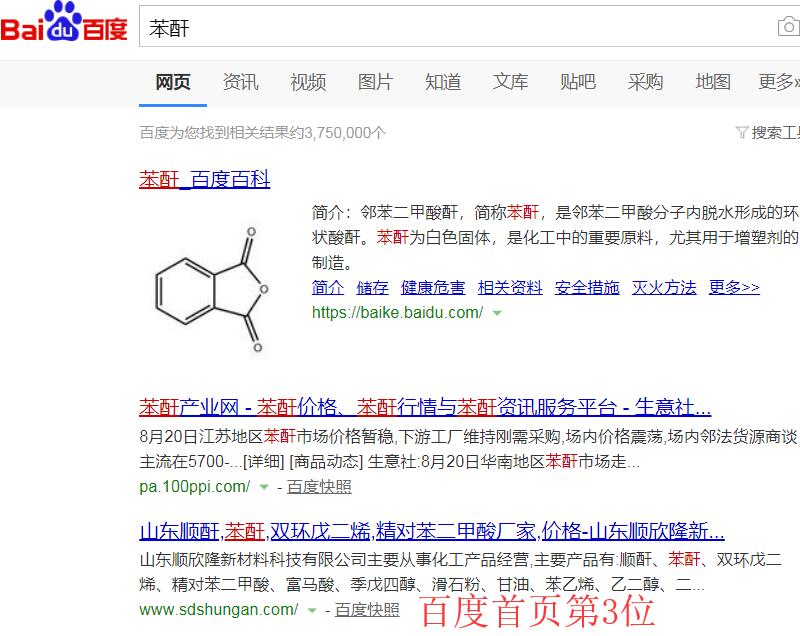
Task: Click the 百度为您找到相关结果约3,750,000个 text
Action: coord(263,133)
